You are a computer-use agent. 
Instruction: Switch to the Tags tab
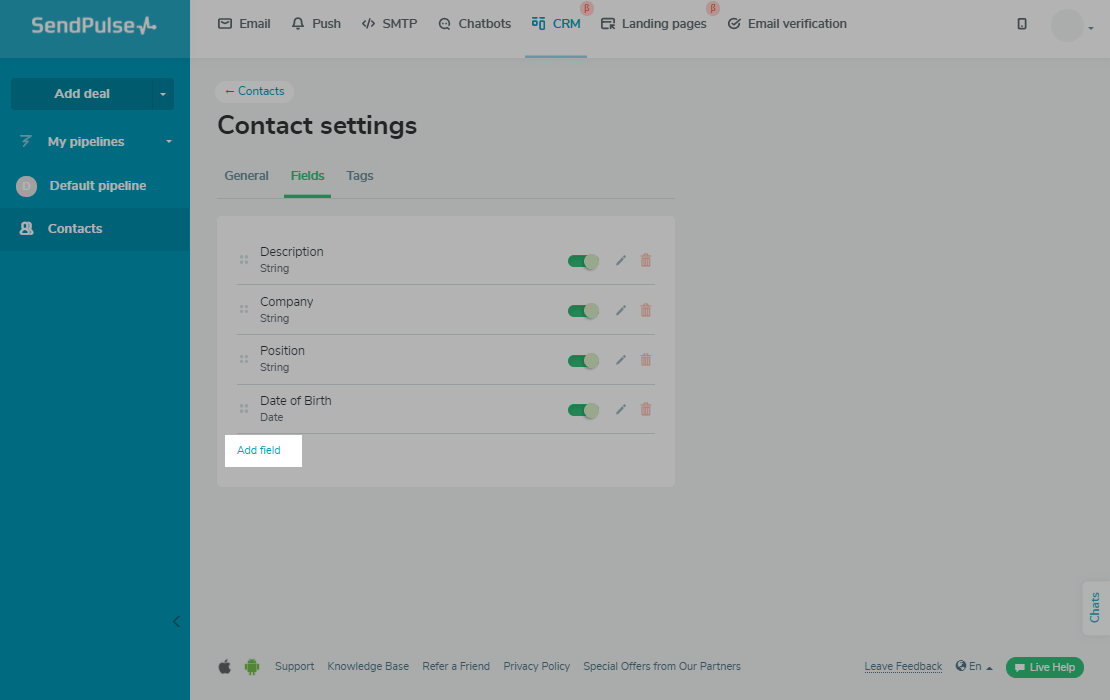(x=360, y=176)
